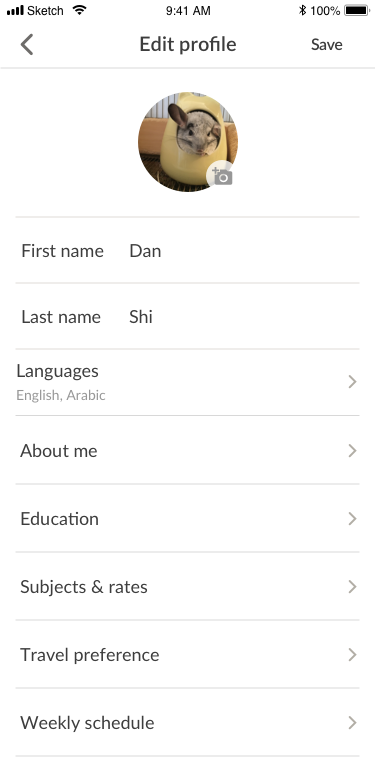Tap the Wi-Fi status icon

point(79,10)
